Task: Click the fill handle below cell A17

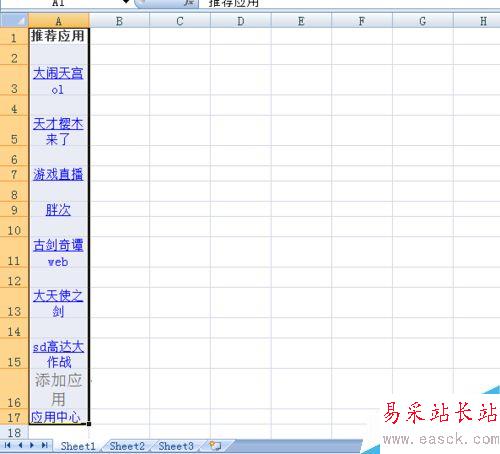Action: [x=89, y=424]
